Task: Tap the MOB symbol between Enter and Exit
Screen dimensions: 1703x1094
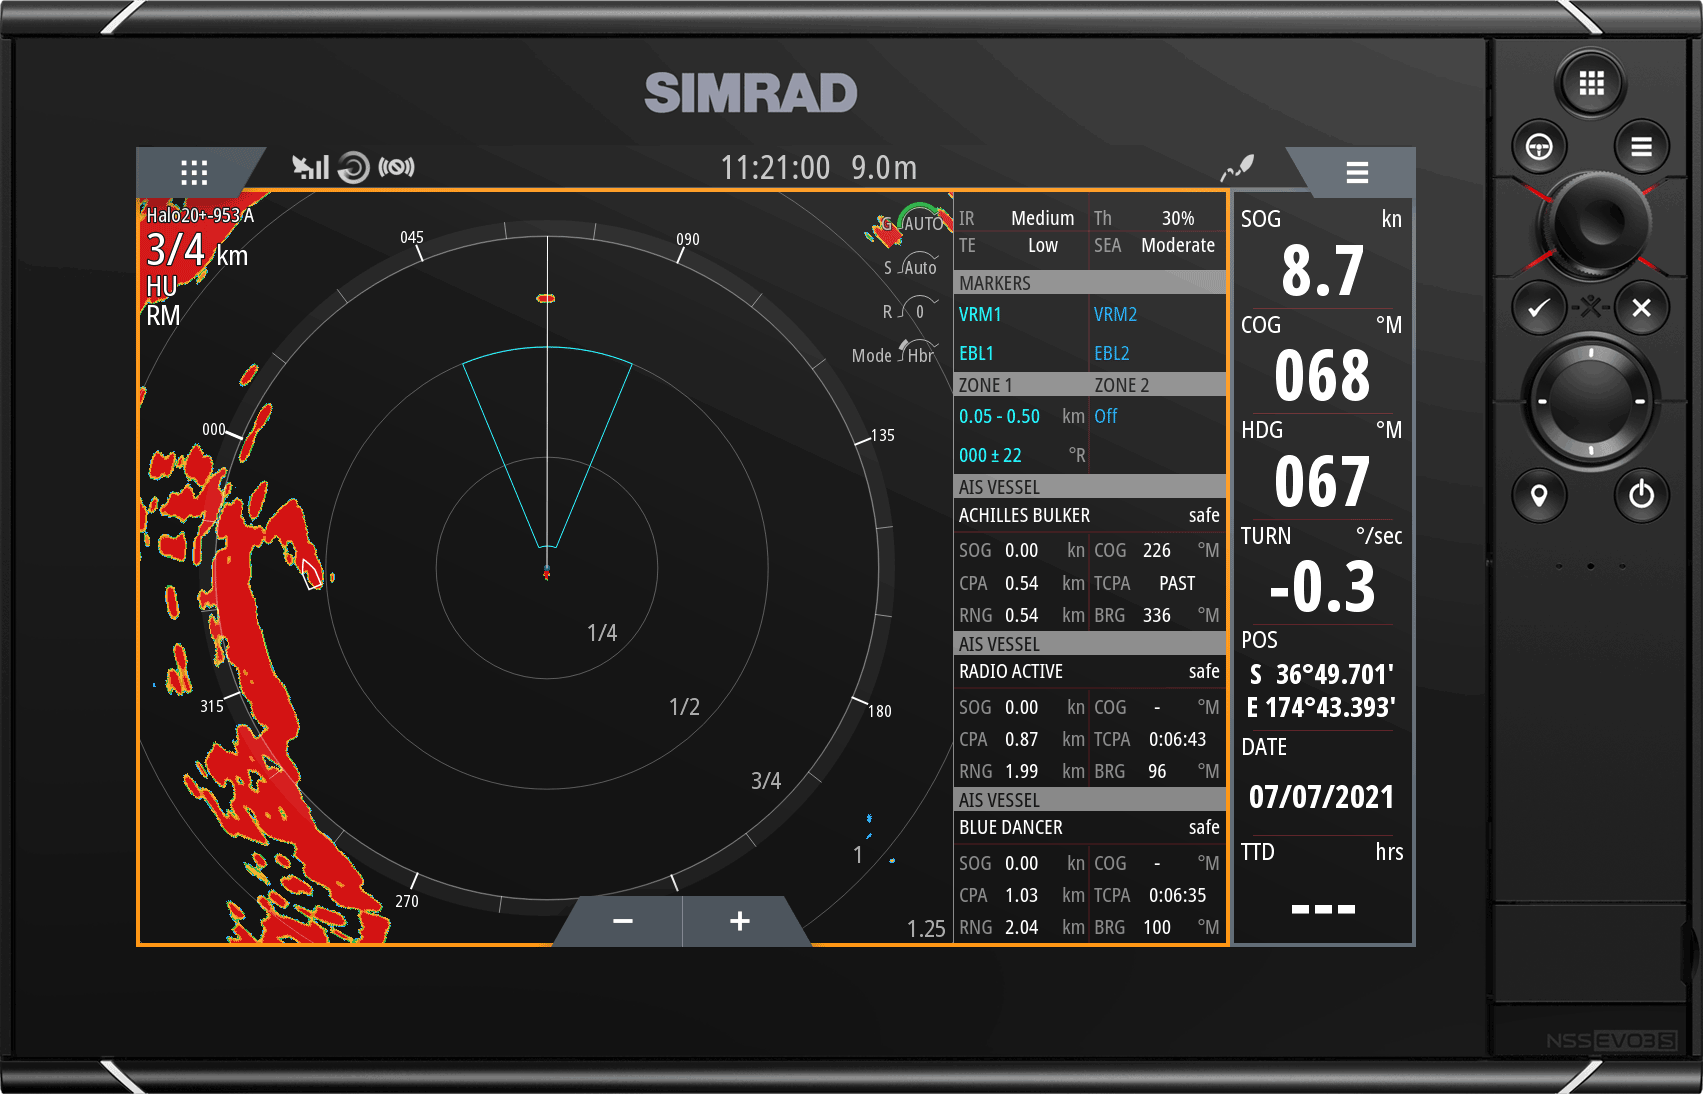Action: (1590, 307)
